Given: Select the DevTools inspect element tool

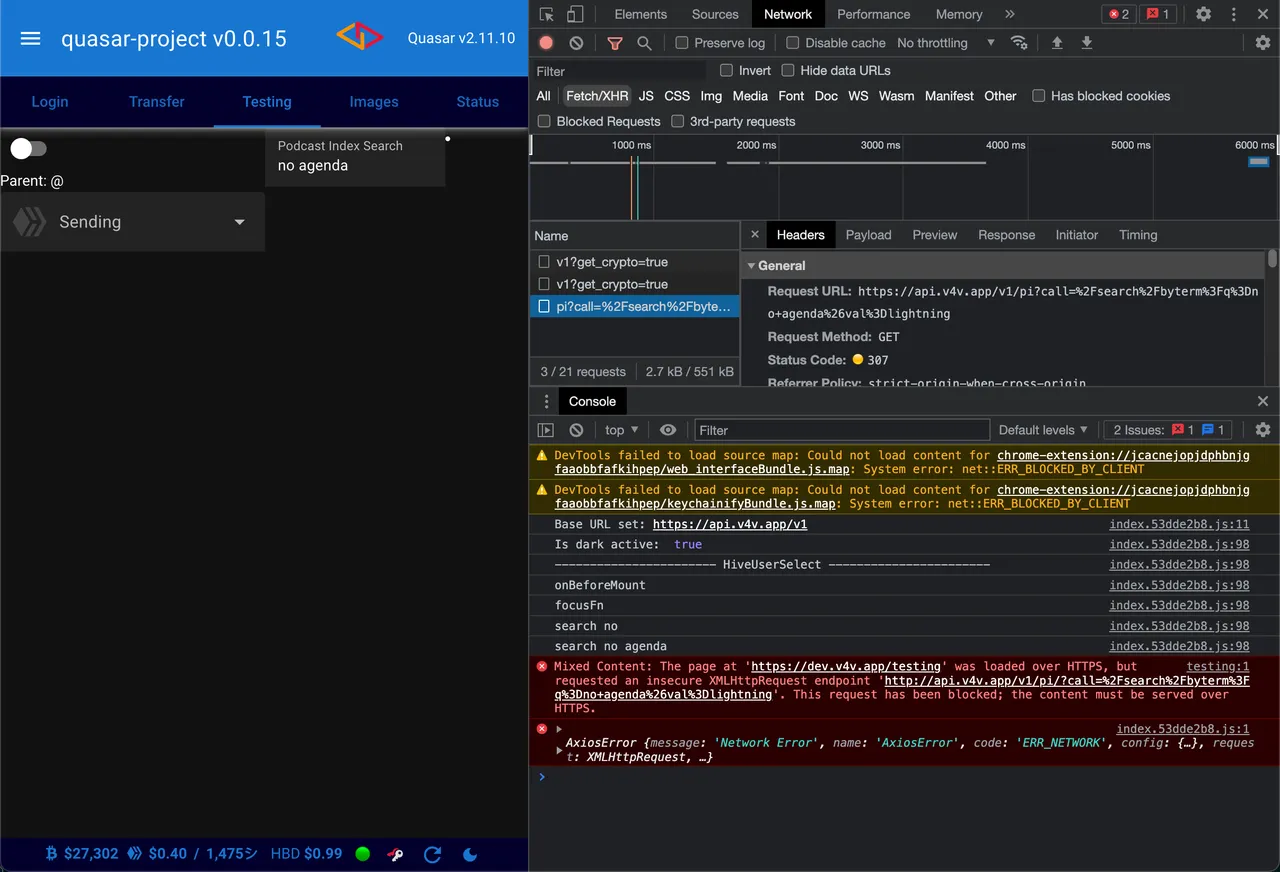Looking at the screenshot, I should (x=546, y=14).
